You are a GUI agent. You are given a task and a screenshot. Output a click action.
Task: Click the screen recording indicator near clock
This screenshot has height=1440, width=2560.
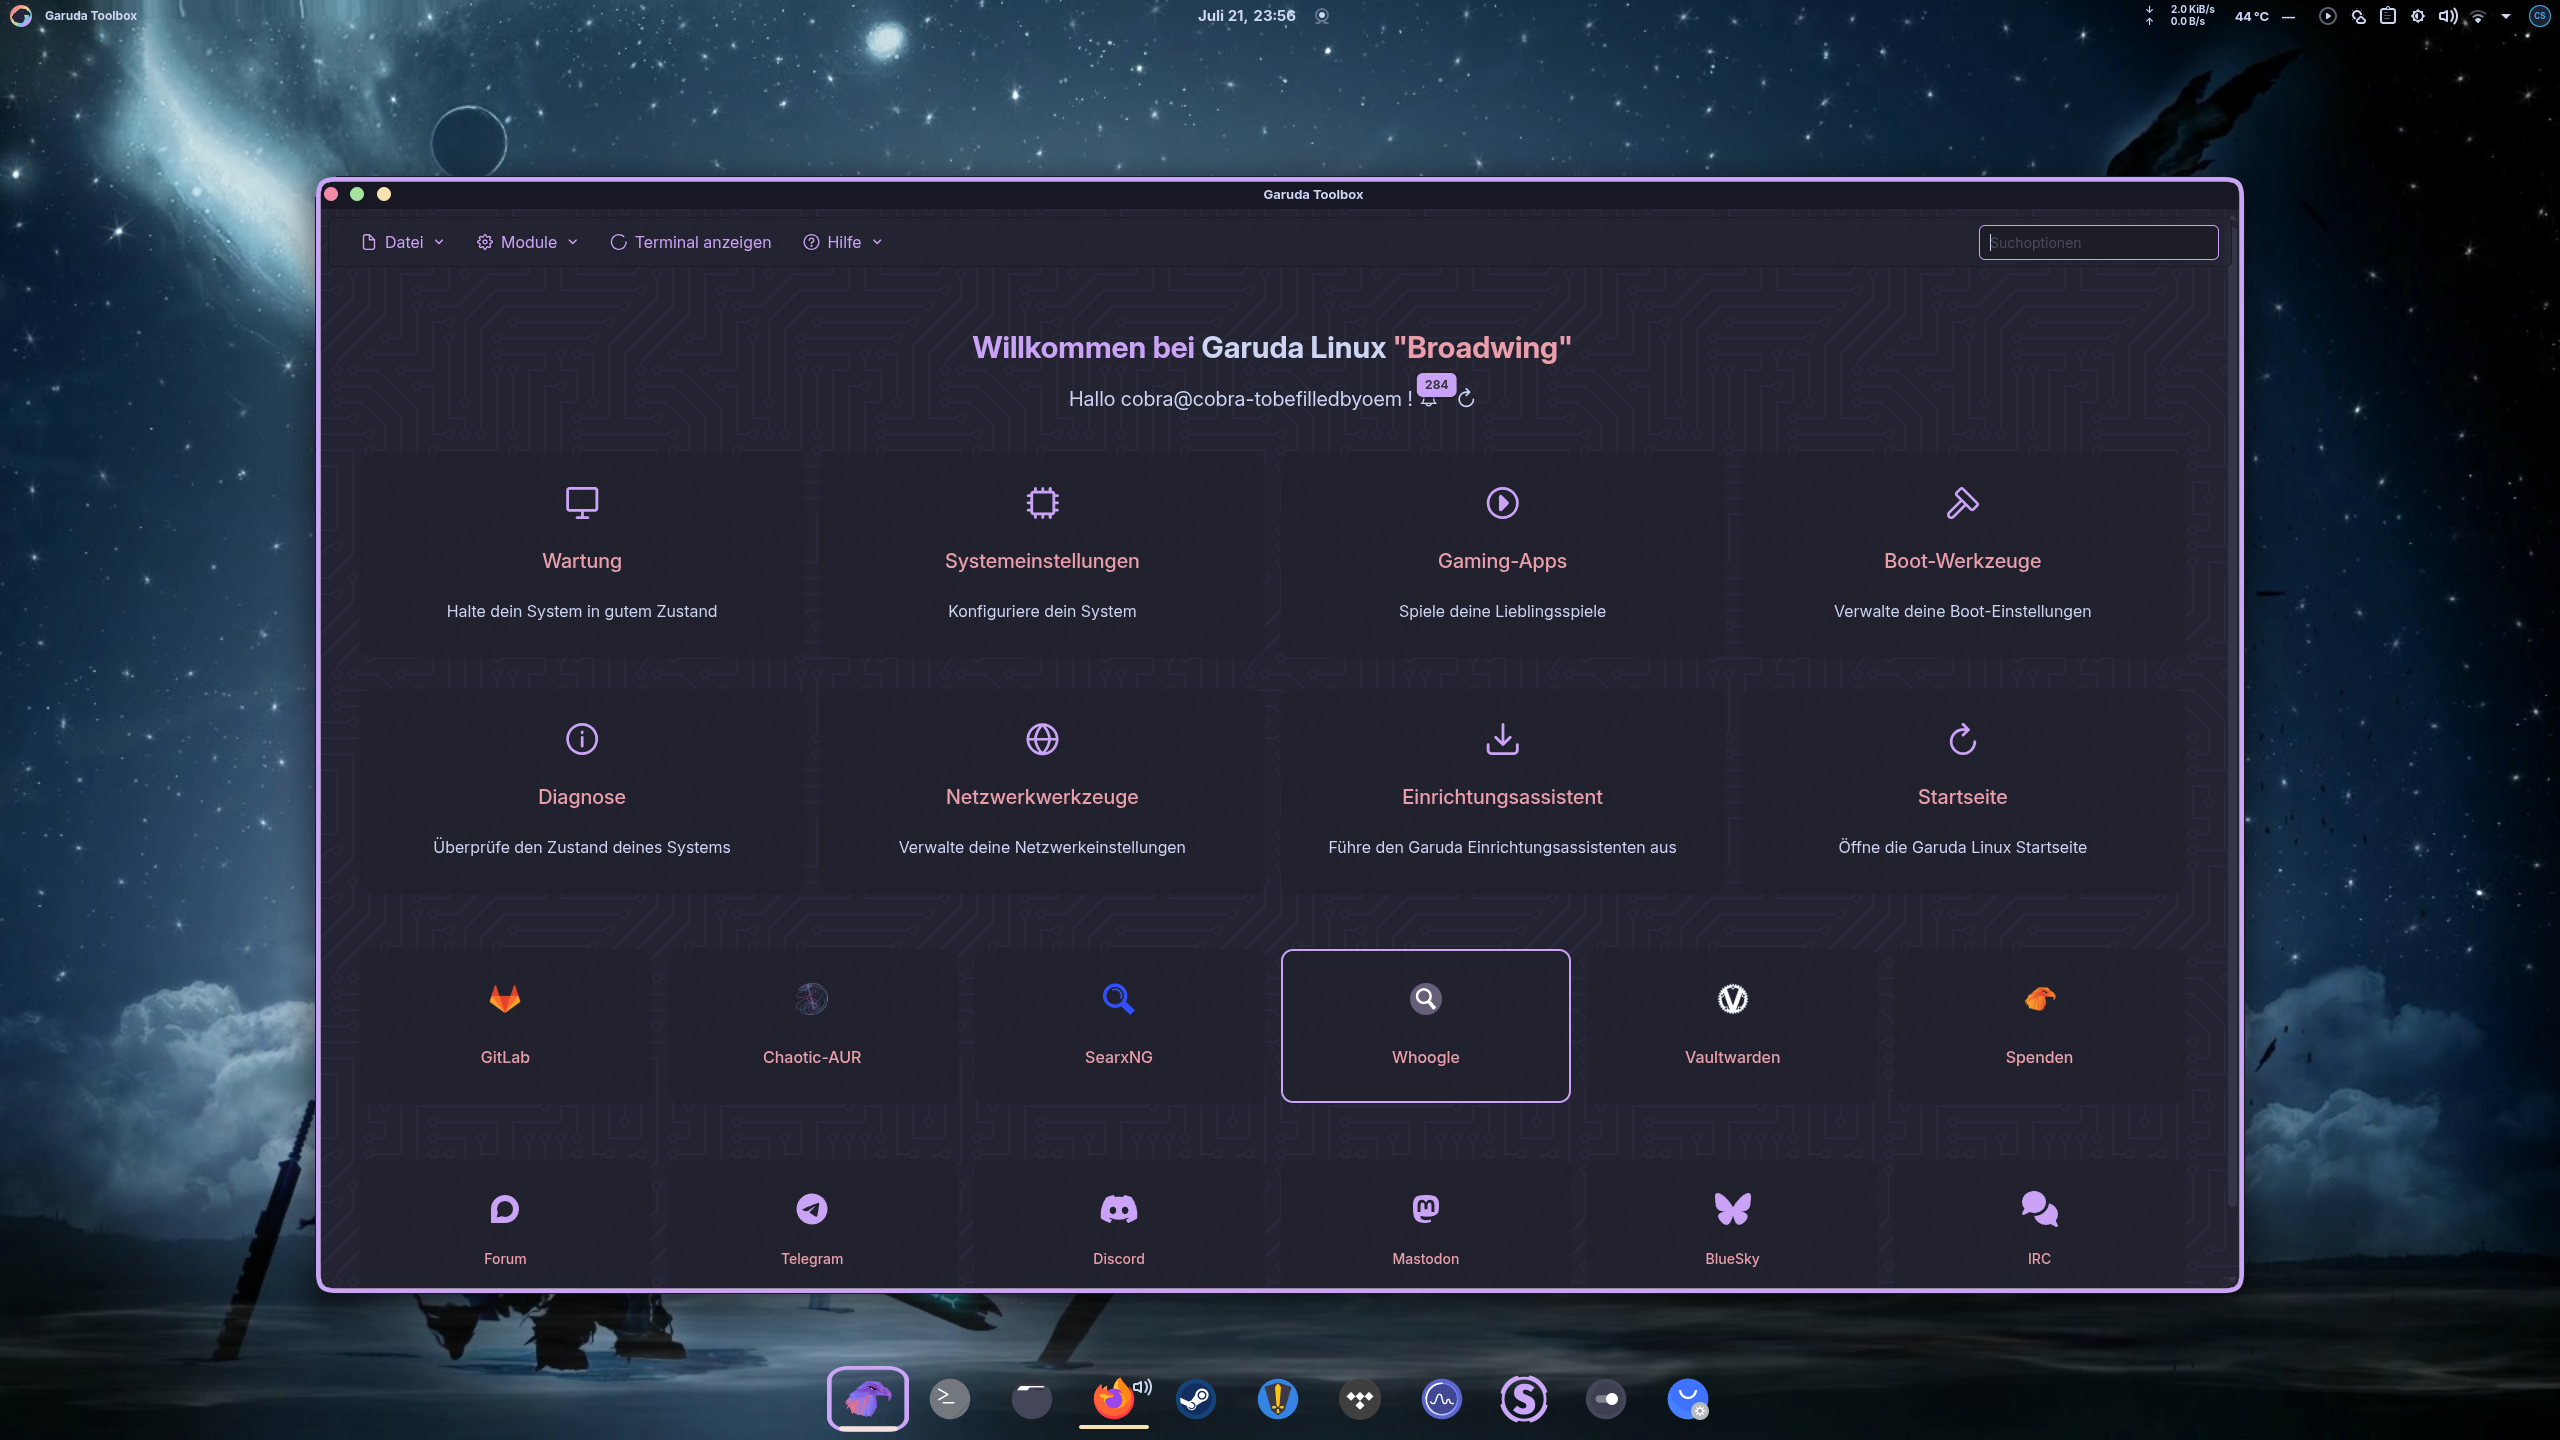pos(1322,15)
